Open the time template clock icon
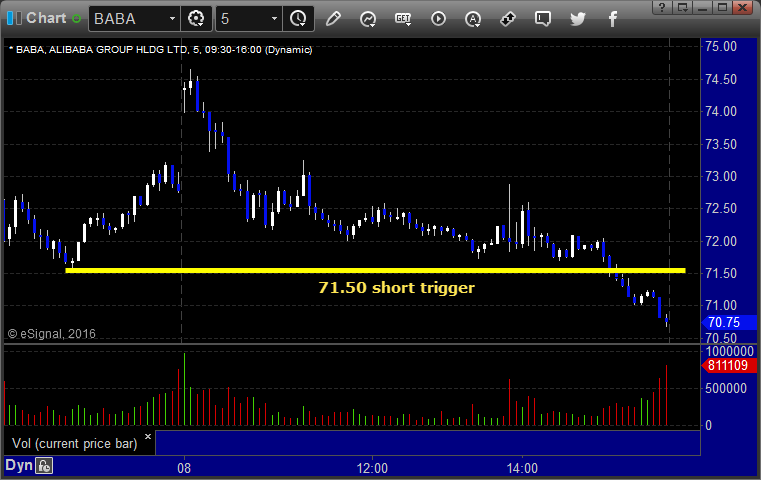The image size is (761, 480). [298, 19]
